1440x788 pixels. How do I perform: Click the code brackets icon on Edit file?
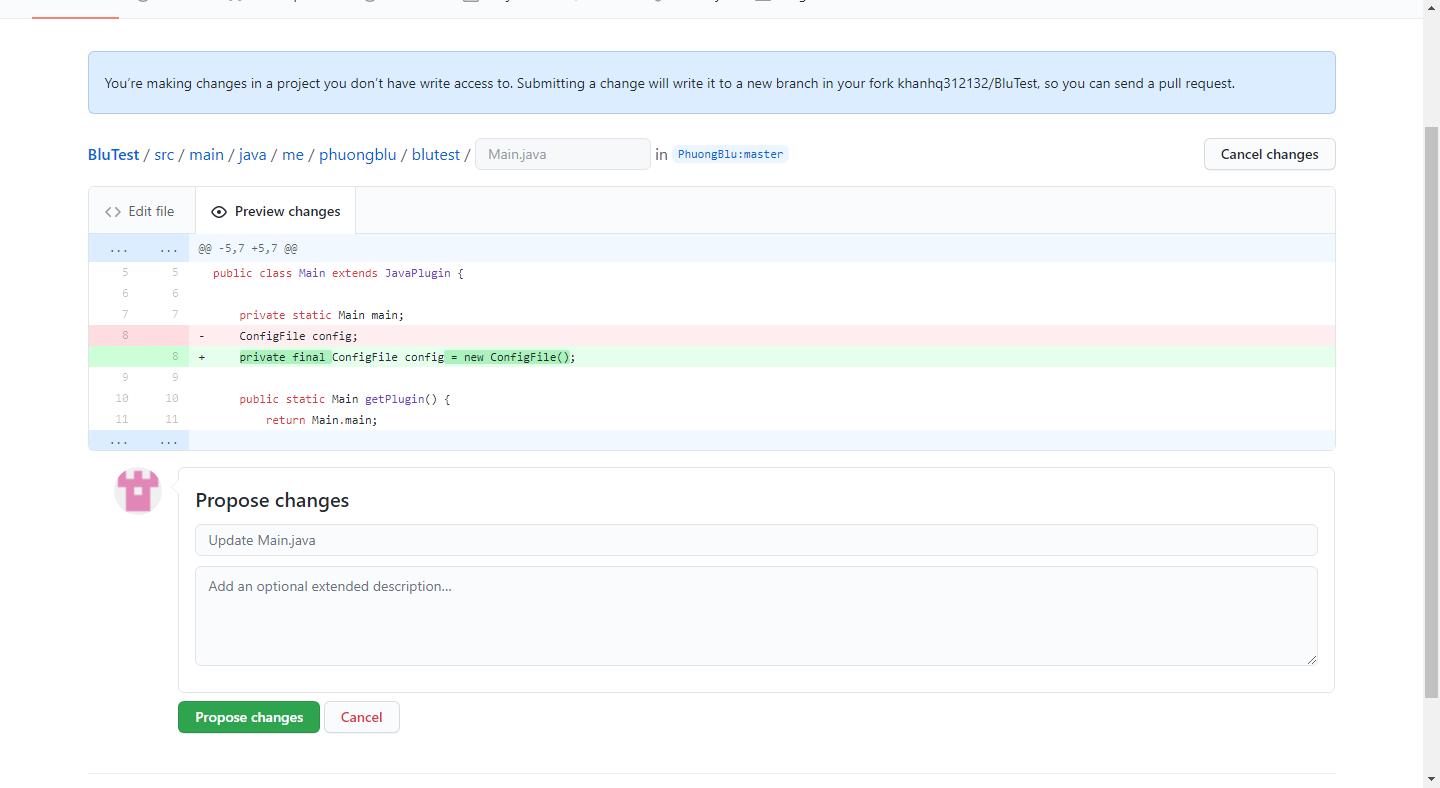click(113, 212)
